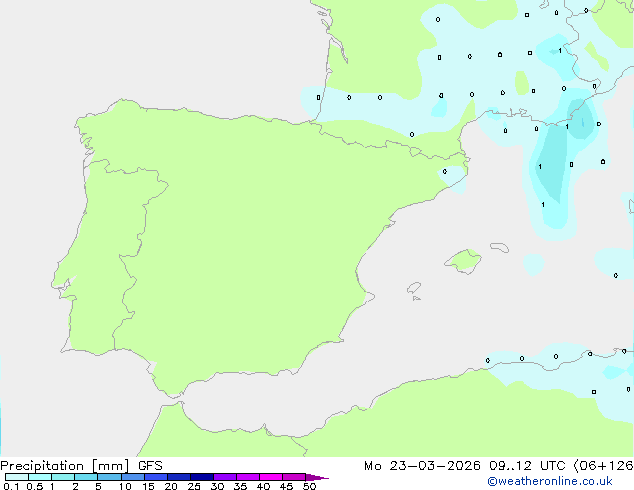
Task: Select the 40–45 mm magenta legend swatch
Action: point(271,477)
